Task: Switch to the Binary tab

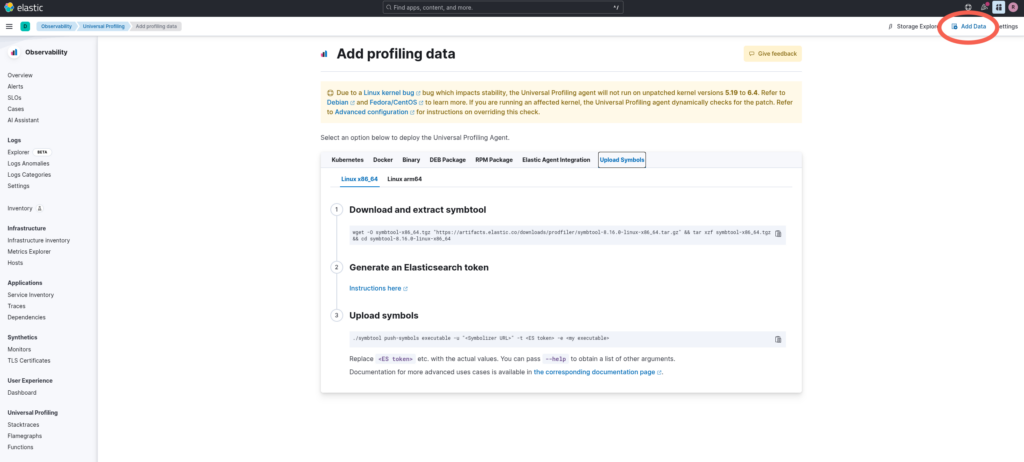Action: click(411, 159)
